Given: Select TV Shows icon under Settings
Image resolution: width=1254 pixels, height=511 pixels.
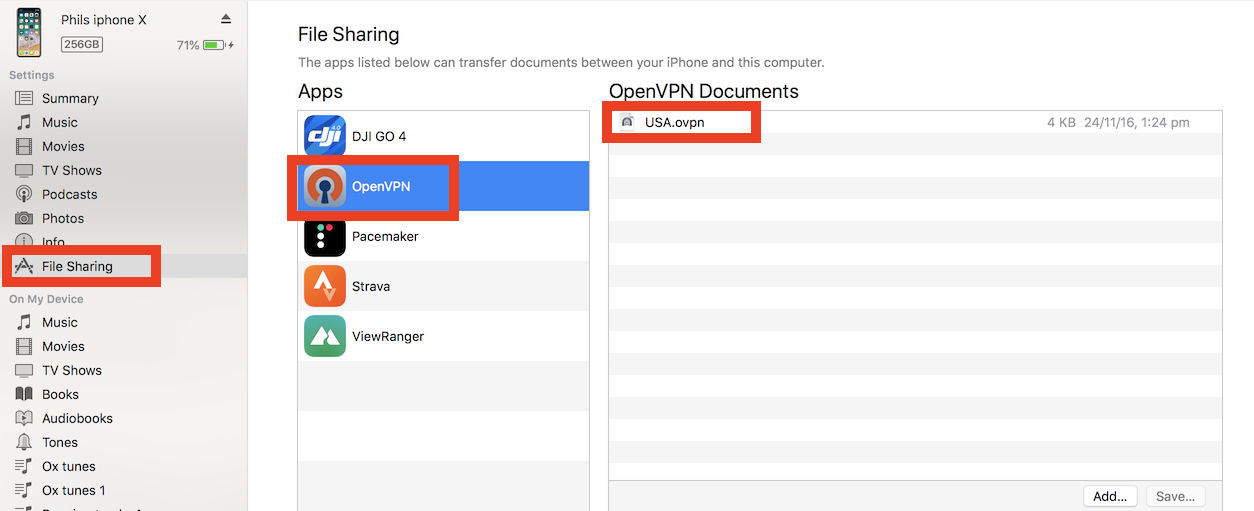Looking at the screenshot, I should coord(24,170).
